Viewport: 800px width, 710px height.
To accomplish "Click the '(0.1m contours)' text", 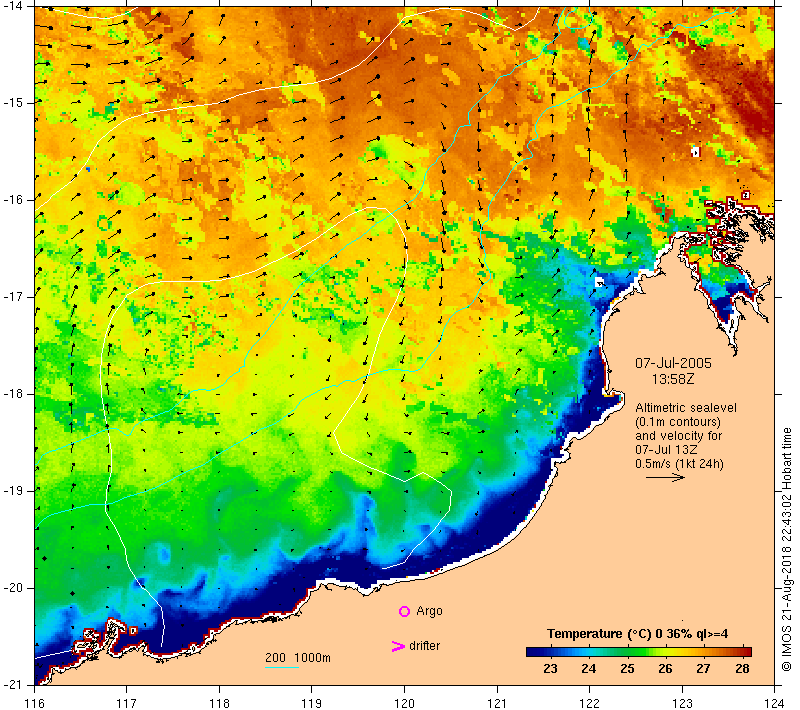I will point(678,422).
